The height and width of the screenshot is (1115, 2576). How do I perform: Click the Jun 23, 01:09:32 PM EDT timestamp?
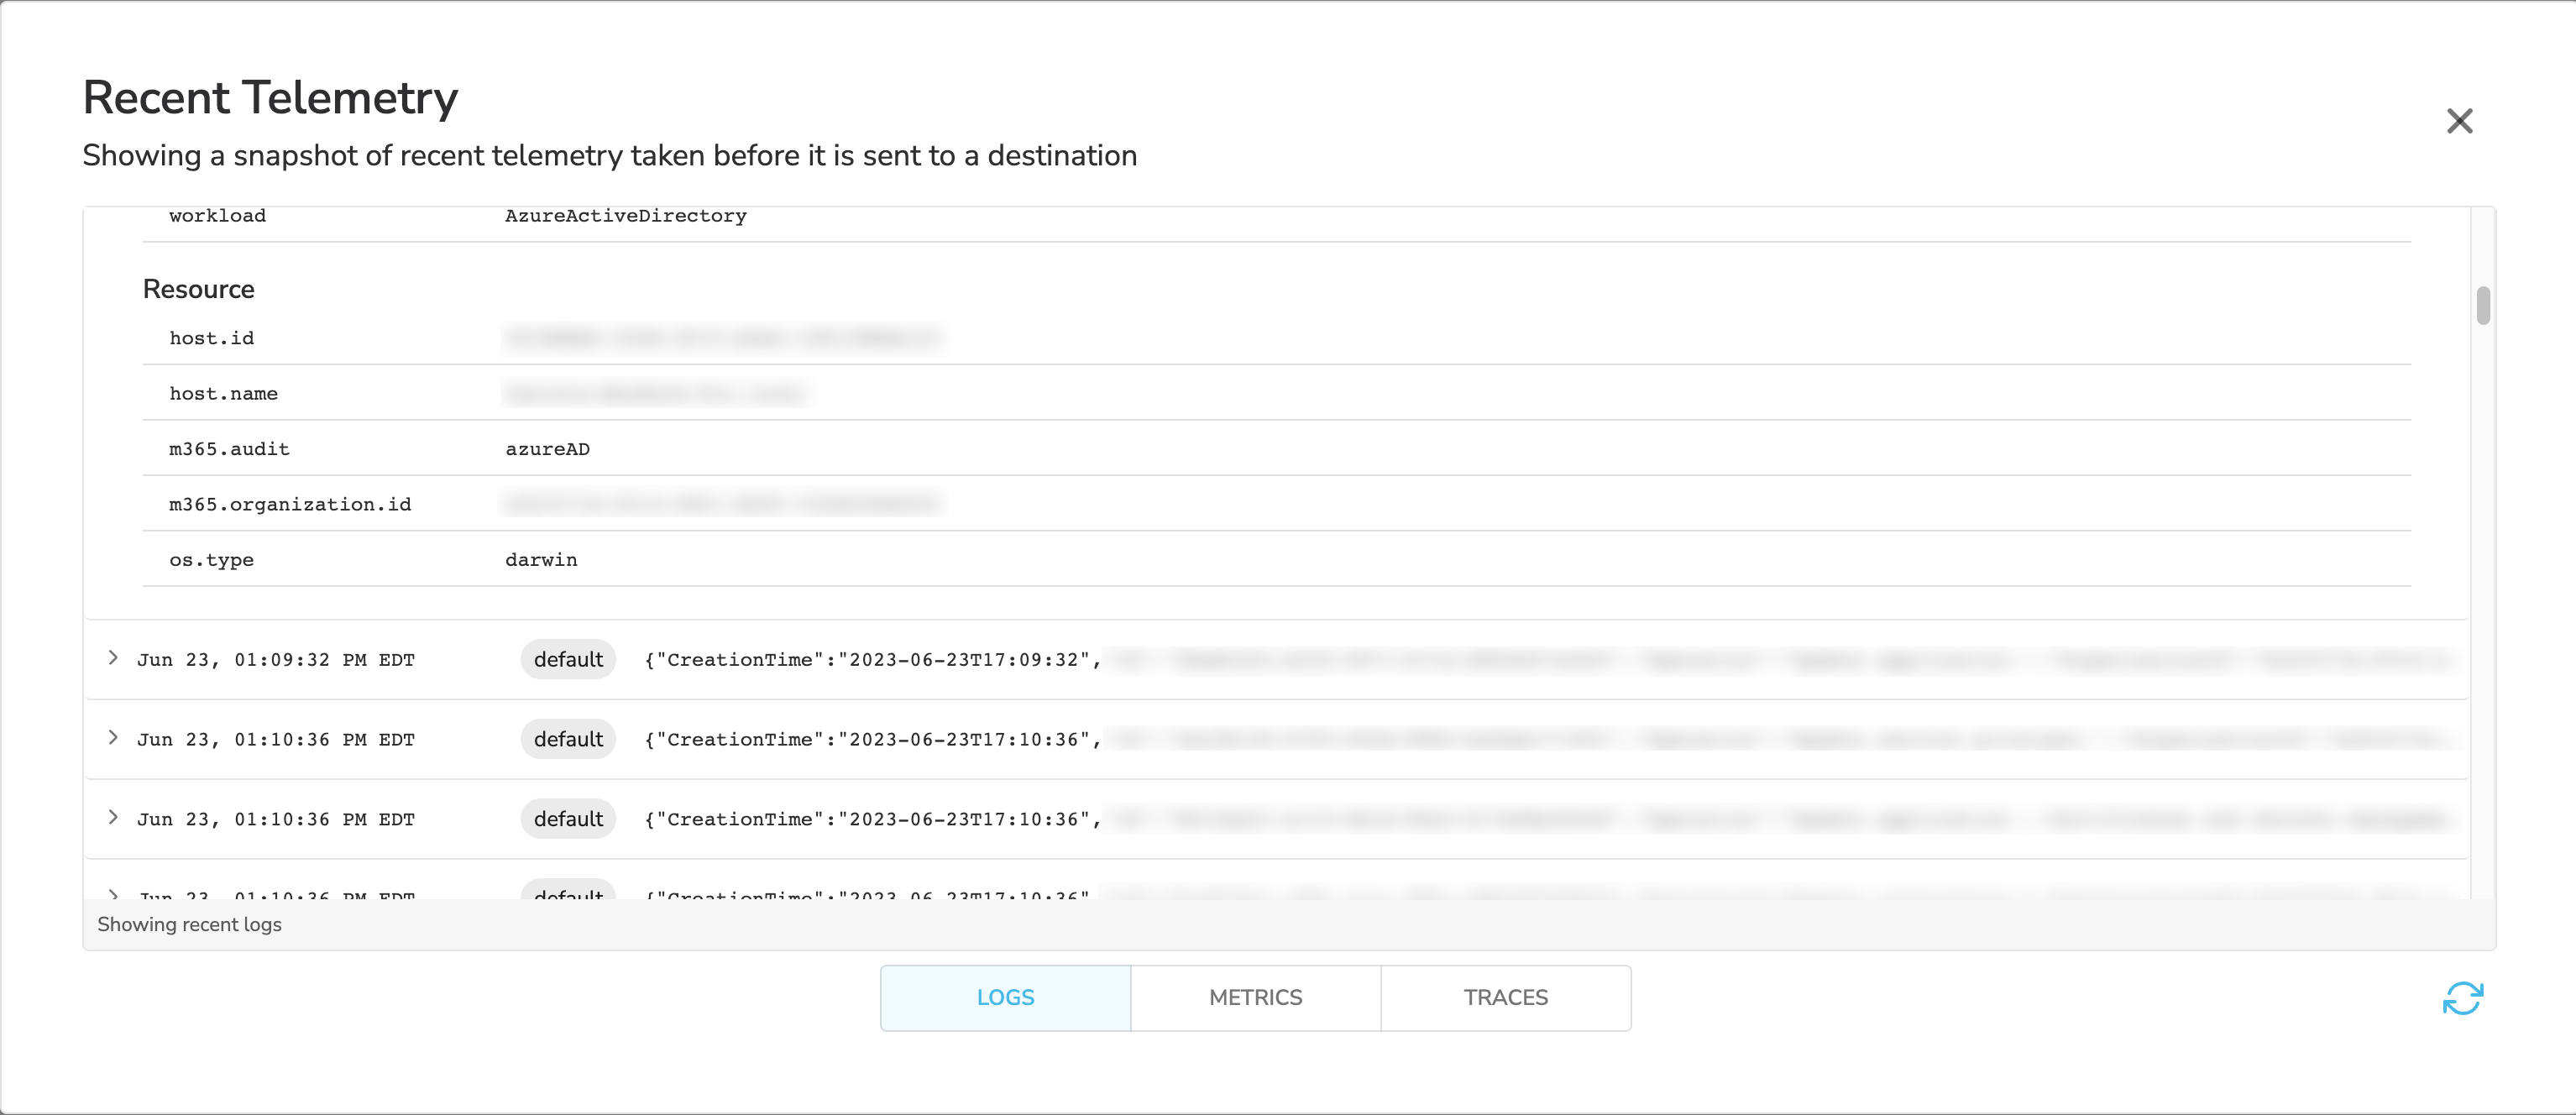(276, 660)
